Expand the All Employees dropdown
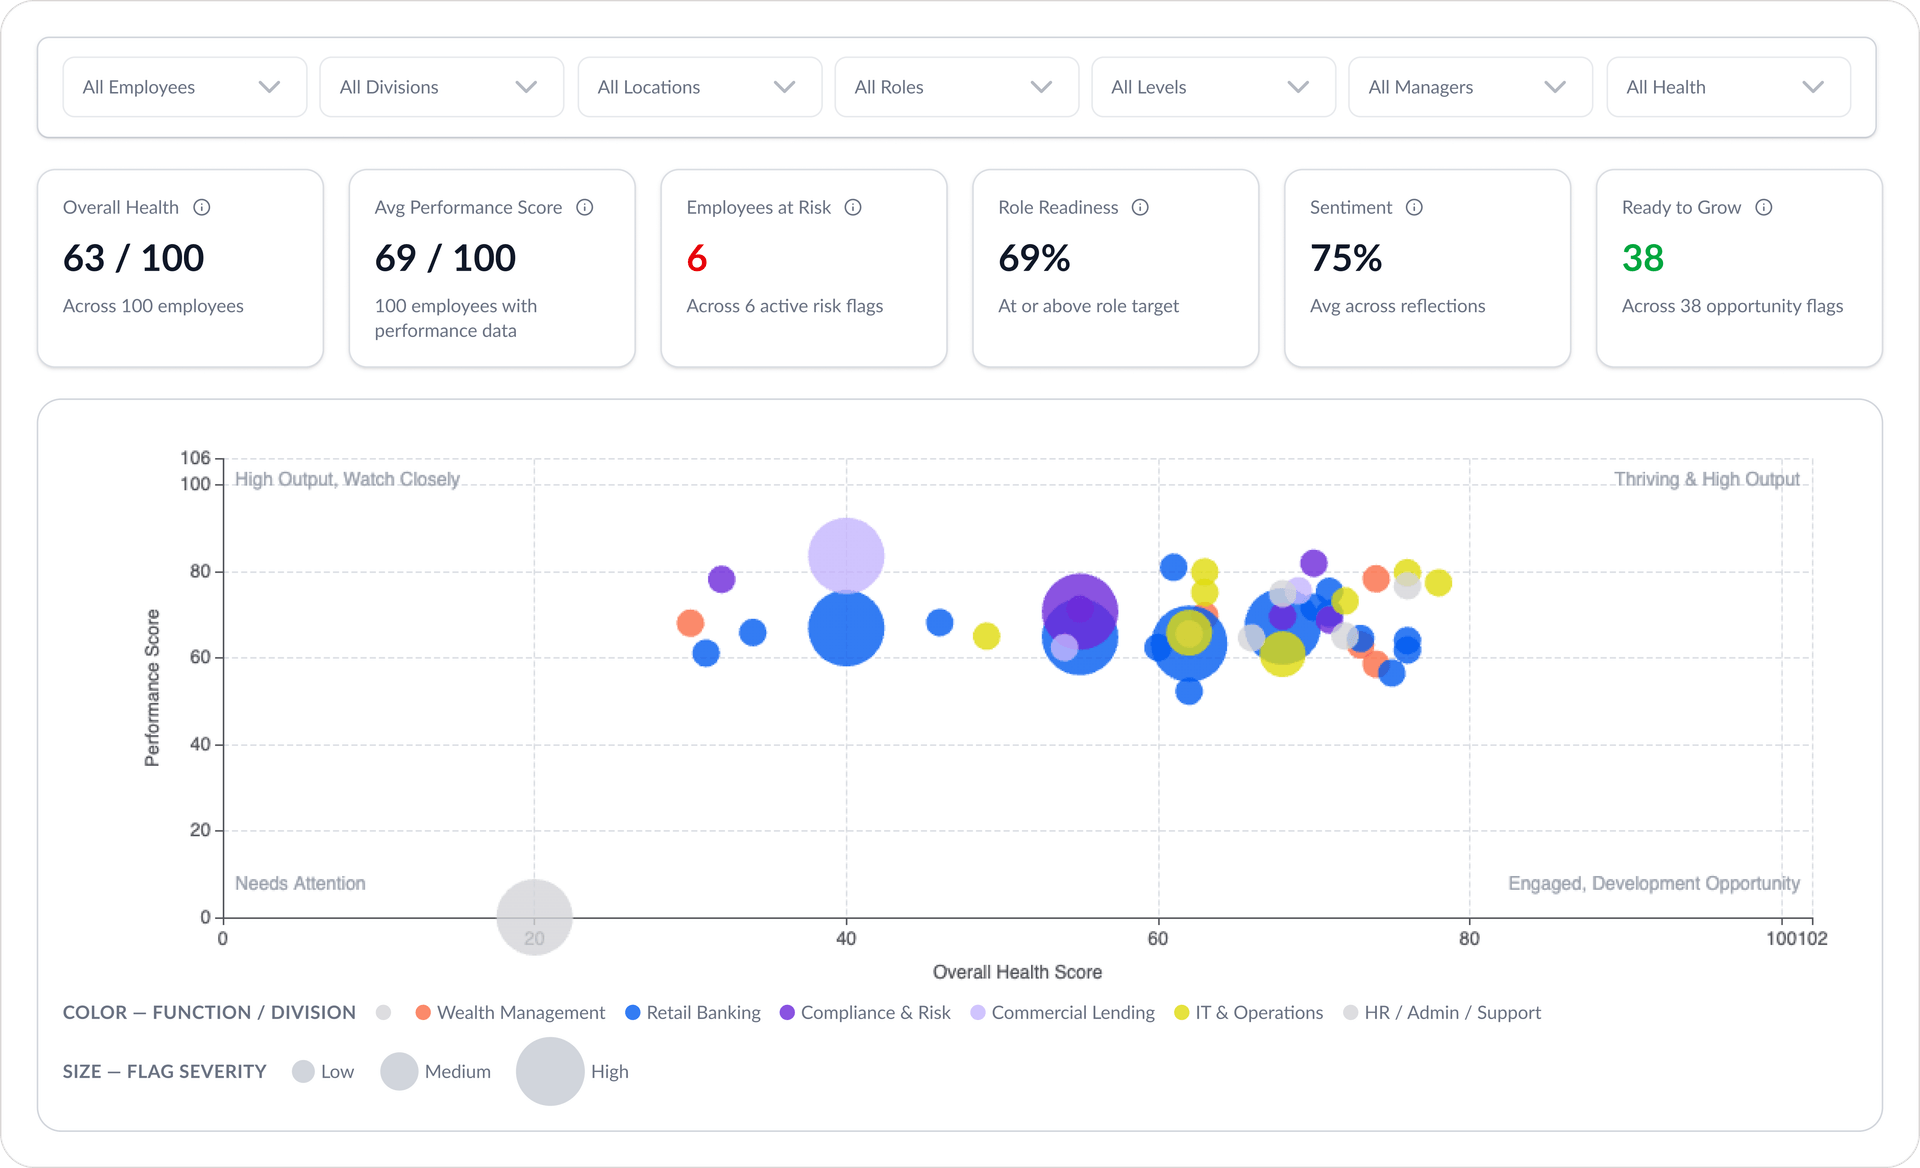Image resolution: width=1920 pixels, height=1168 pixels. click(185, 87)
